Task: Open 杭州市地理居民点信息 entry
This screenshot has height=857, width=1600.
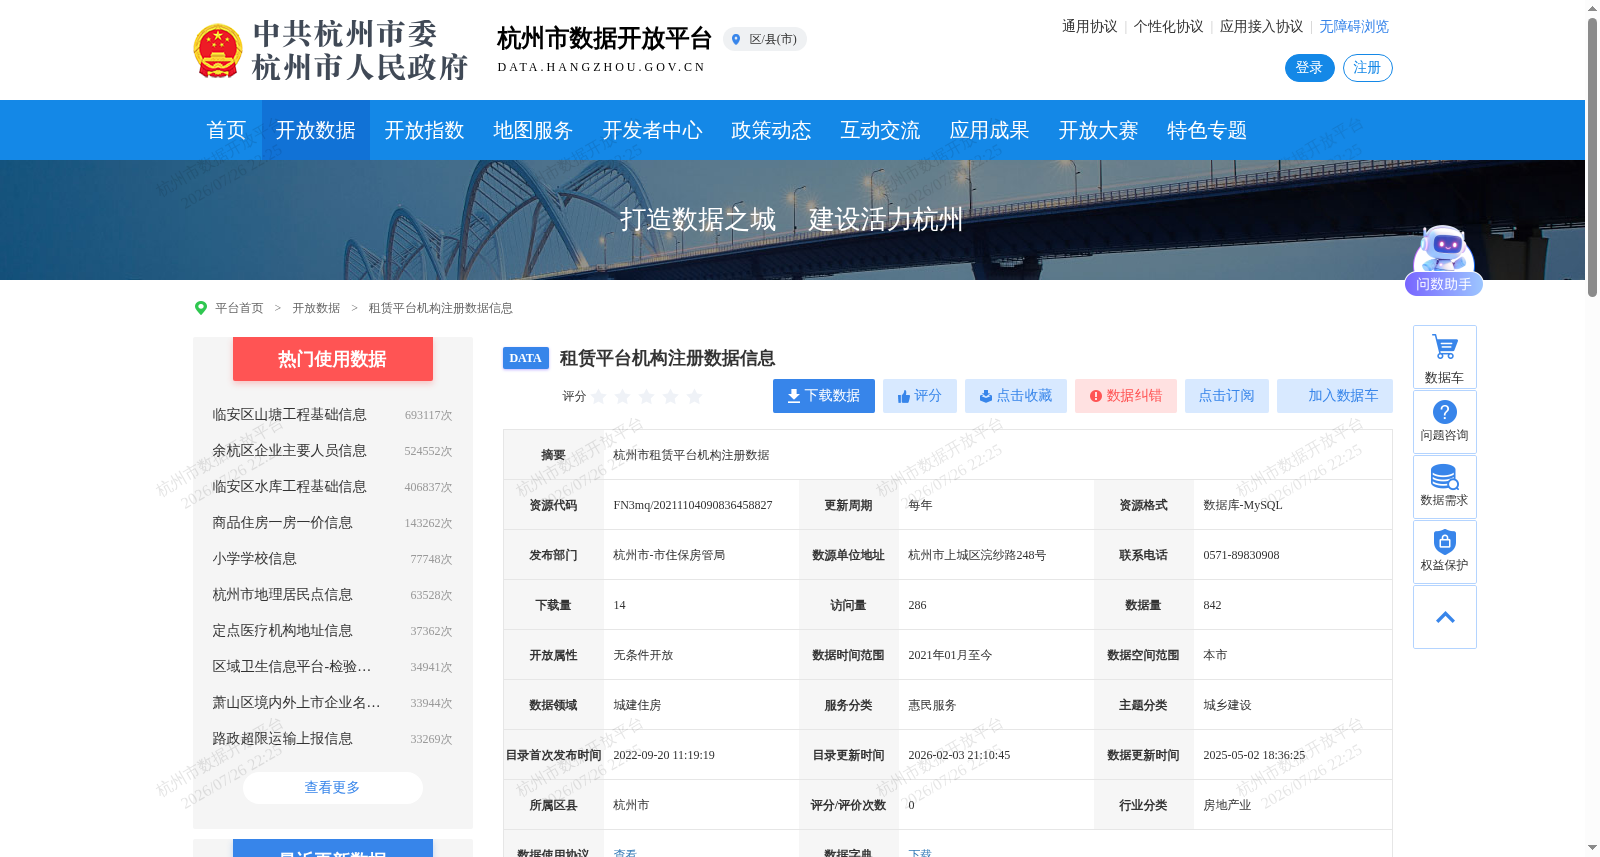Action: (282, 595)
